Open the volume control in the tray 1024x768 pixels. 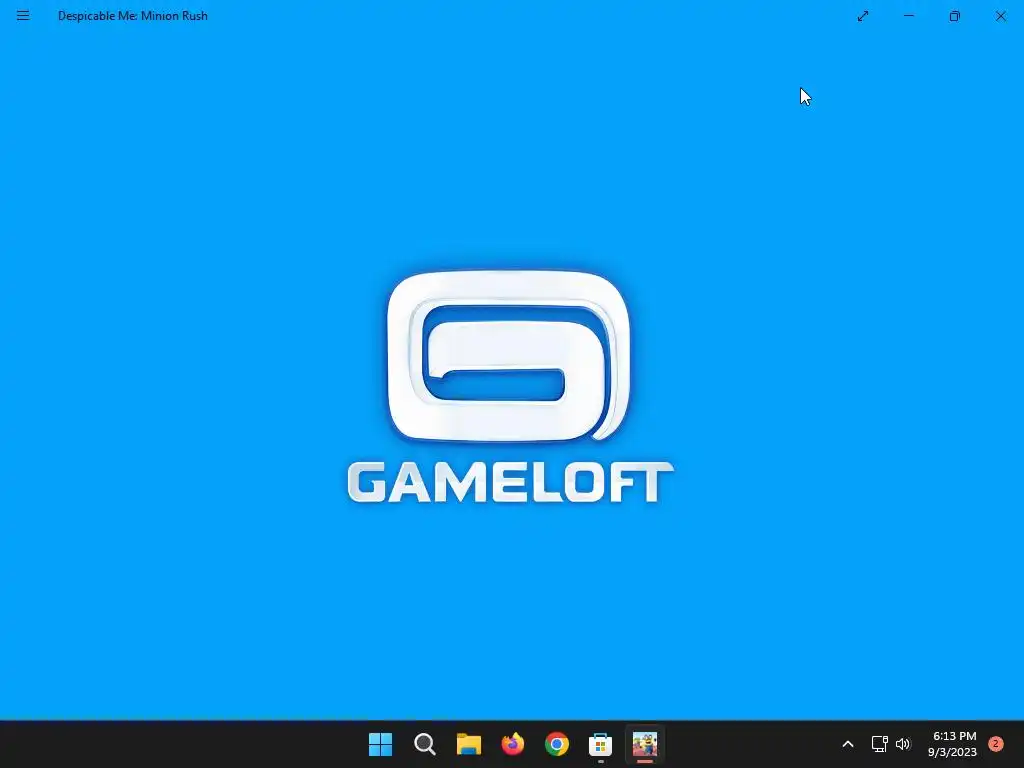click(903, 744)
